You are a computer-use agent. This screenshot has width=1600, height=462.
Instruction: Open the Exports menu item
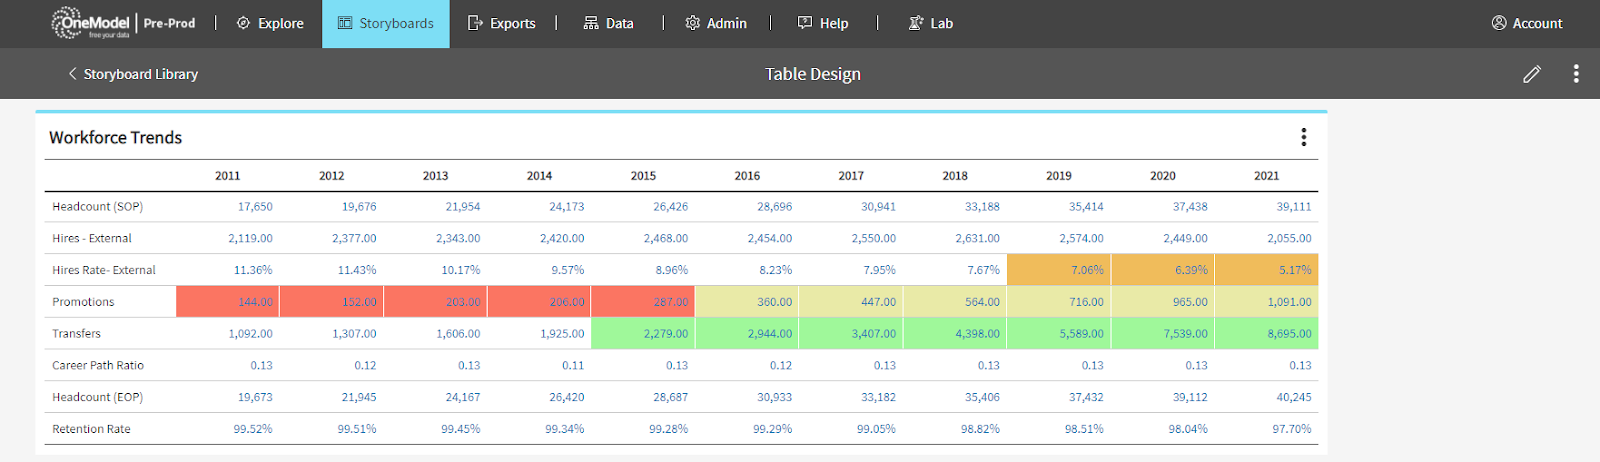click(x=512, y=23)
